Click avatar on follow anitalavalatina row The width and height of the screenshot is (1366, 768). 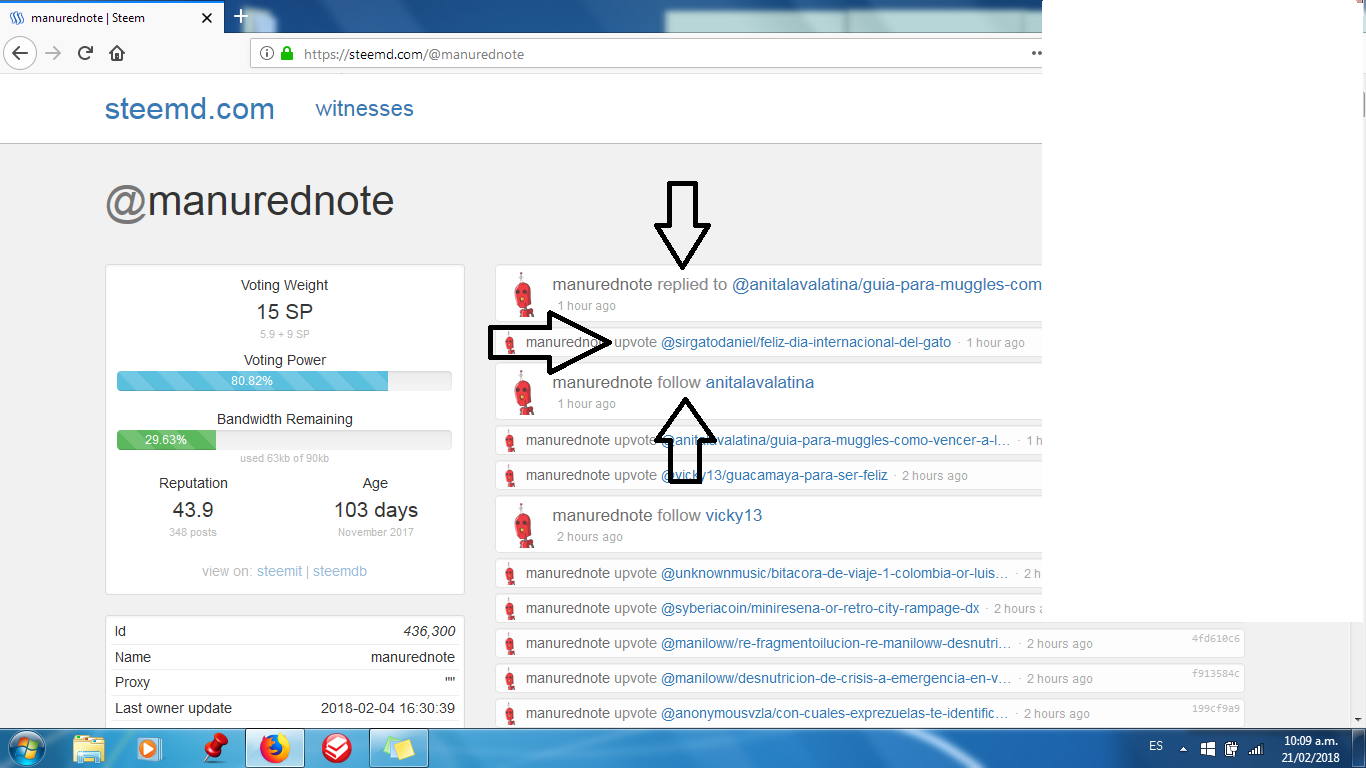coord(523,392)
